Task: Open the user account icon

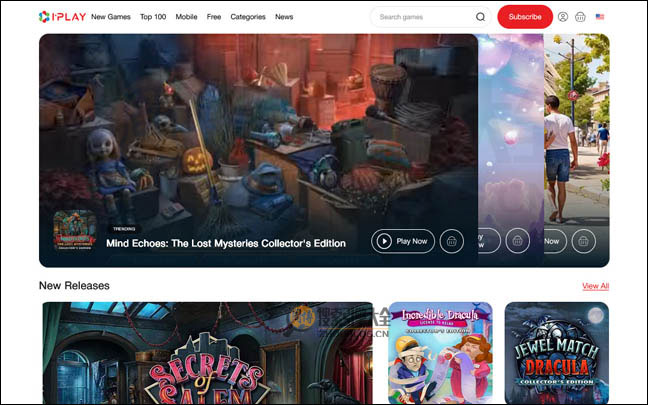Action: [x=563, y=17]
